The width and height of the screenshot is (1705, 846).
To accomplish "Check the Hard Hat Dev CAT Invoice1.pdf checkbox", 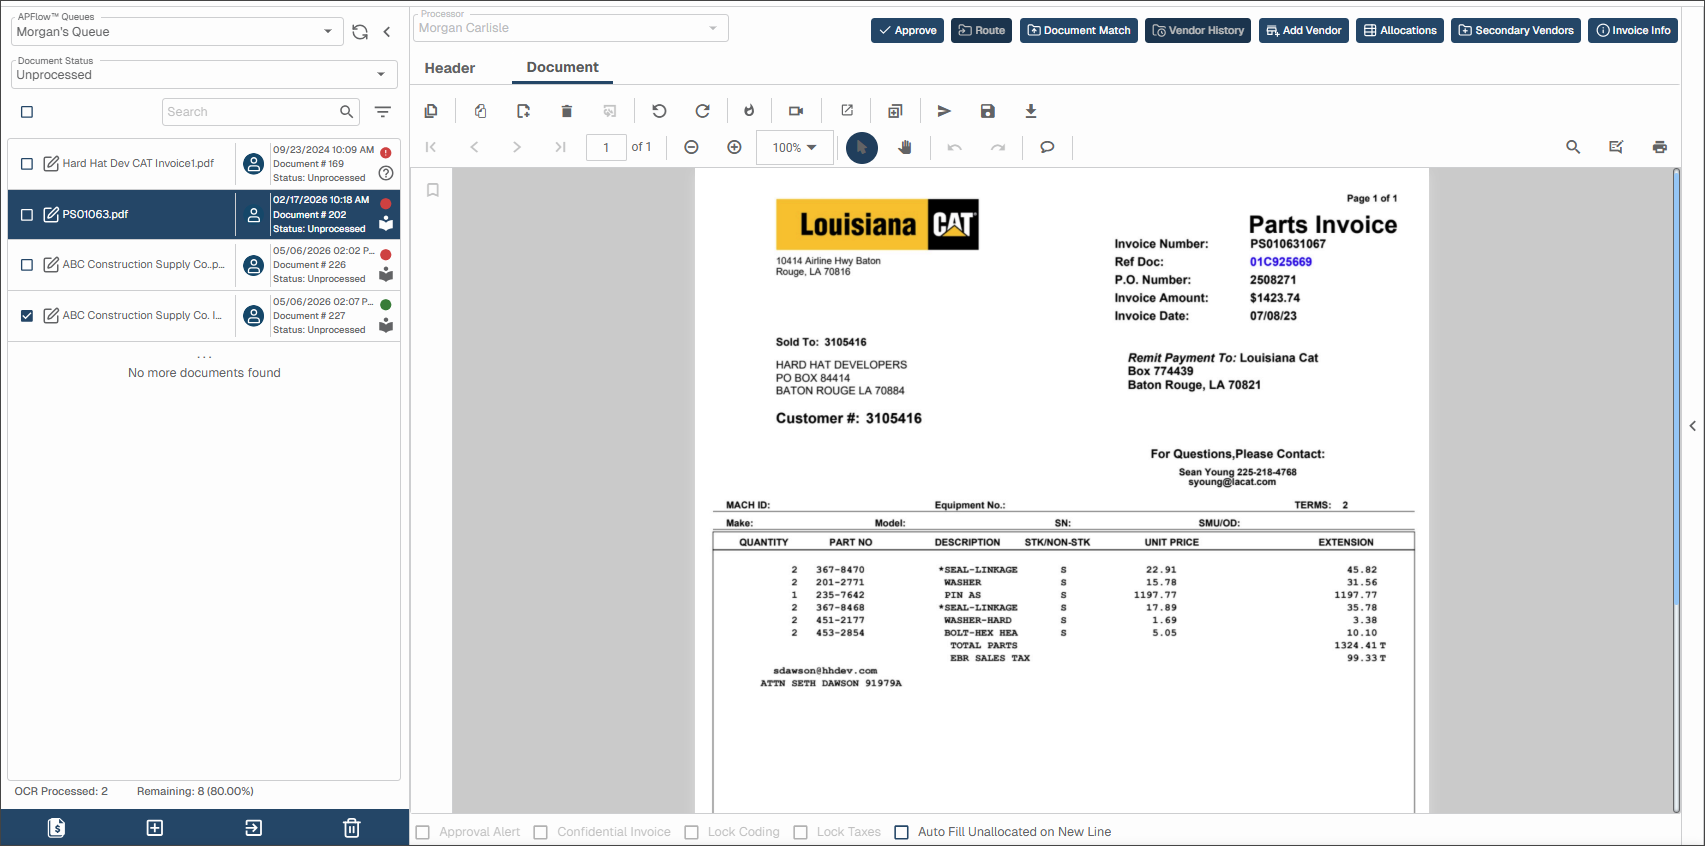I will point(27,163).
